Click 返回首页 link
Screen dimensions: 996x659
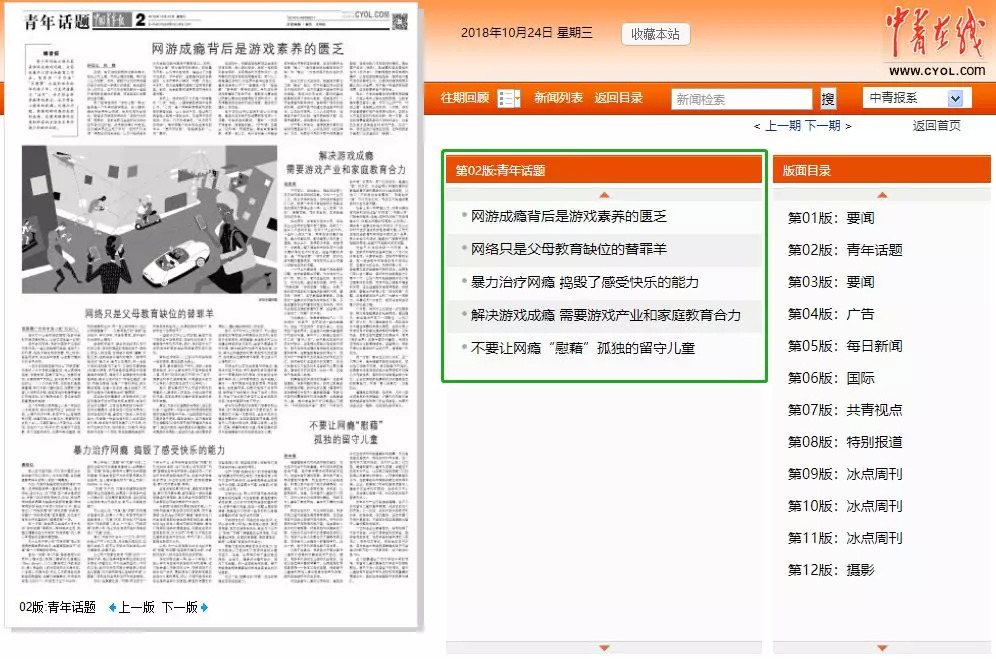[936, 126]
